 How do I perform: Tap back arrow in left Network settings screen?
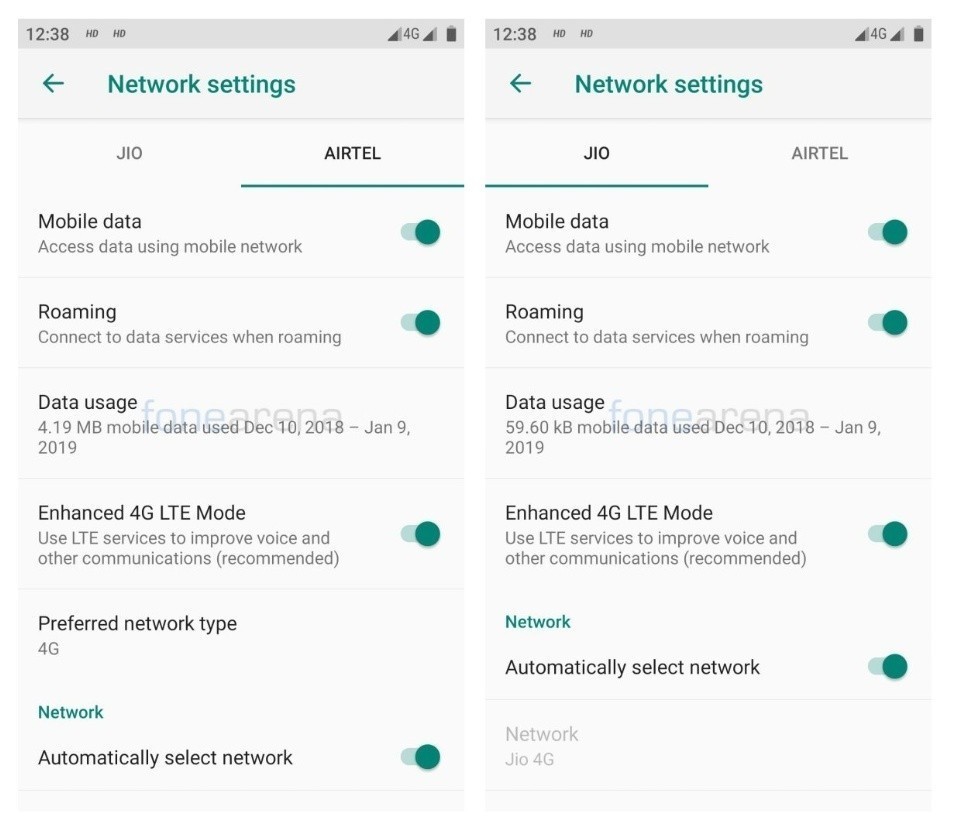53,84
